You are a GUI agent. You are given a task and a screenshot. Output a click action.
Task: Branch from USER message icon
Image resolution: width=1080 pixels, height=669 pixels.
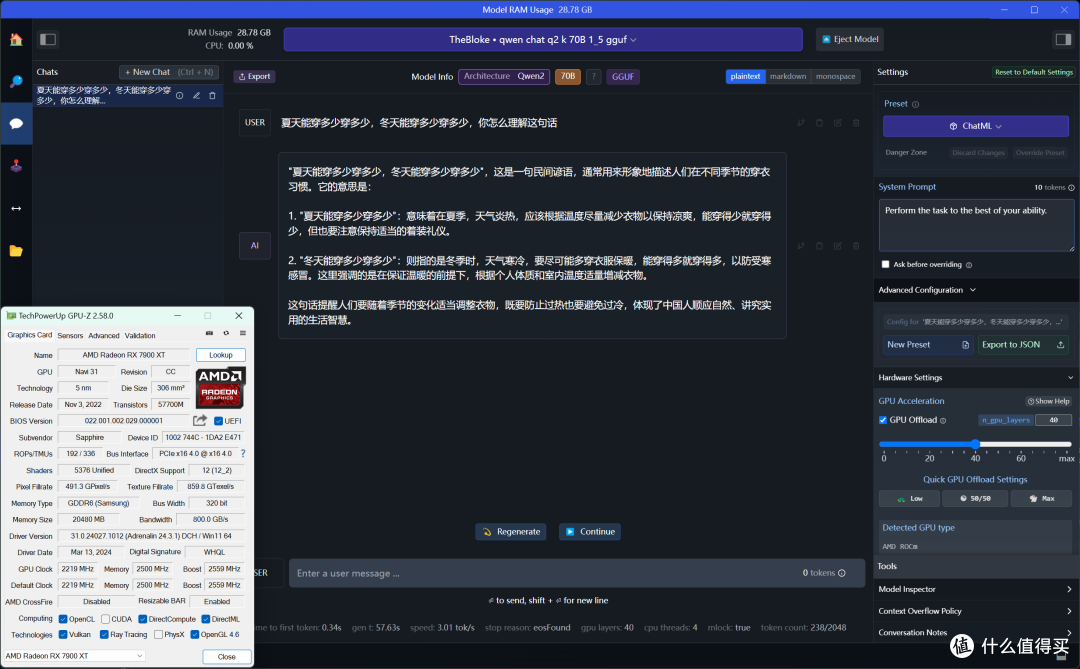[x=800, y=123]
